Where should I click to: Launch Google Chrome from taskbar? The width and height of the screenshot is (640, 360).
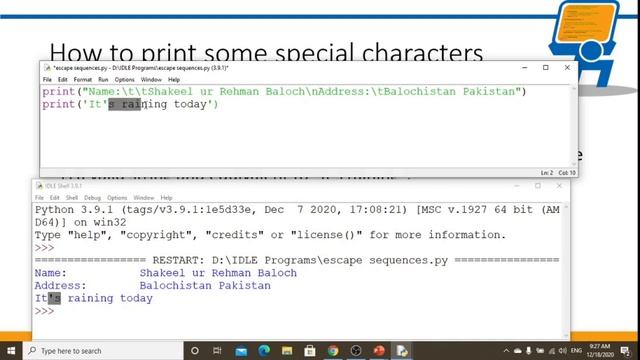[333, 351]
